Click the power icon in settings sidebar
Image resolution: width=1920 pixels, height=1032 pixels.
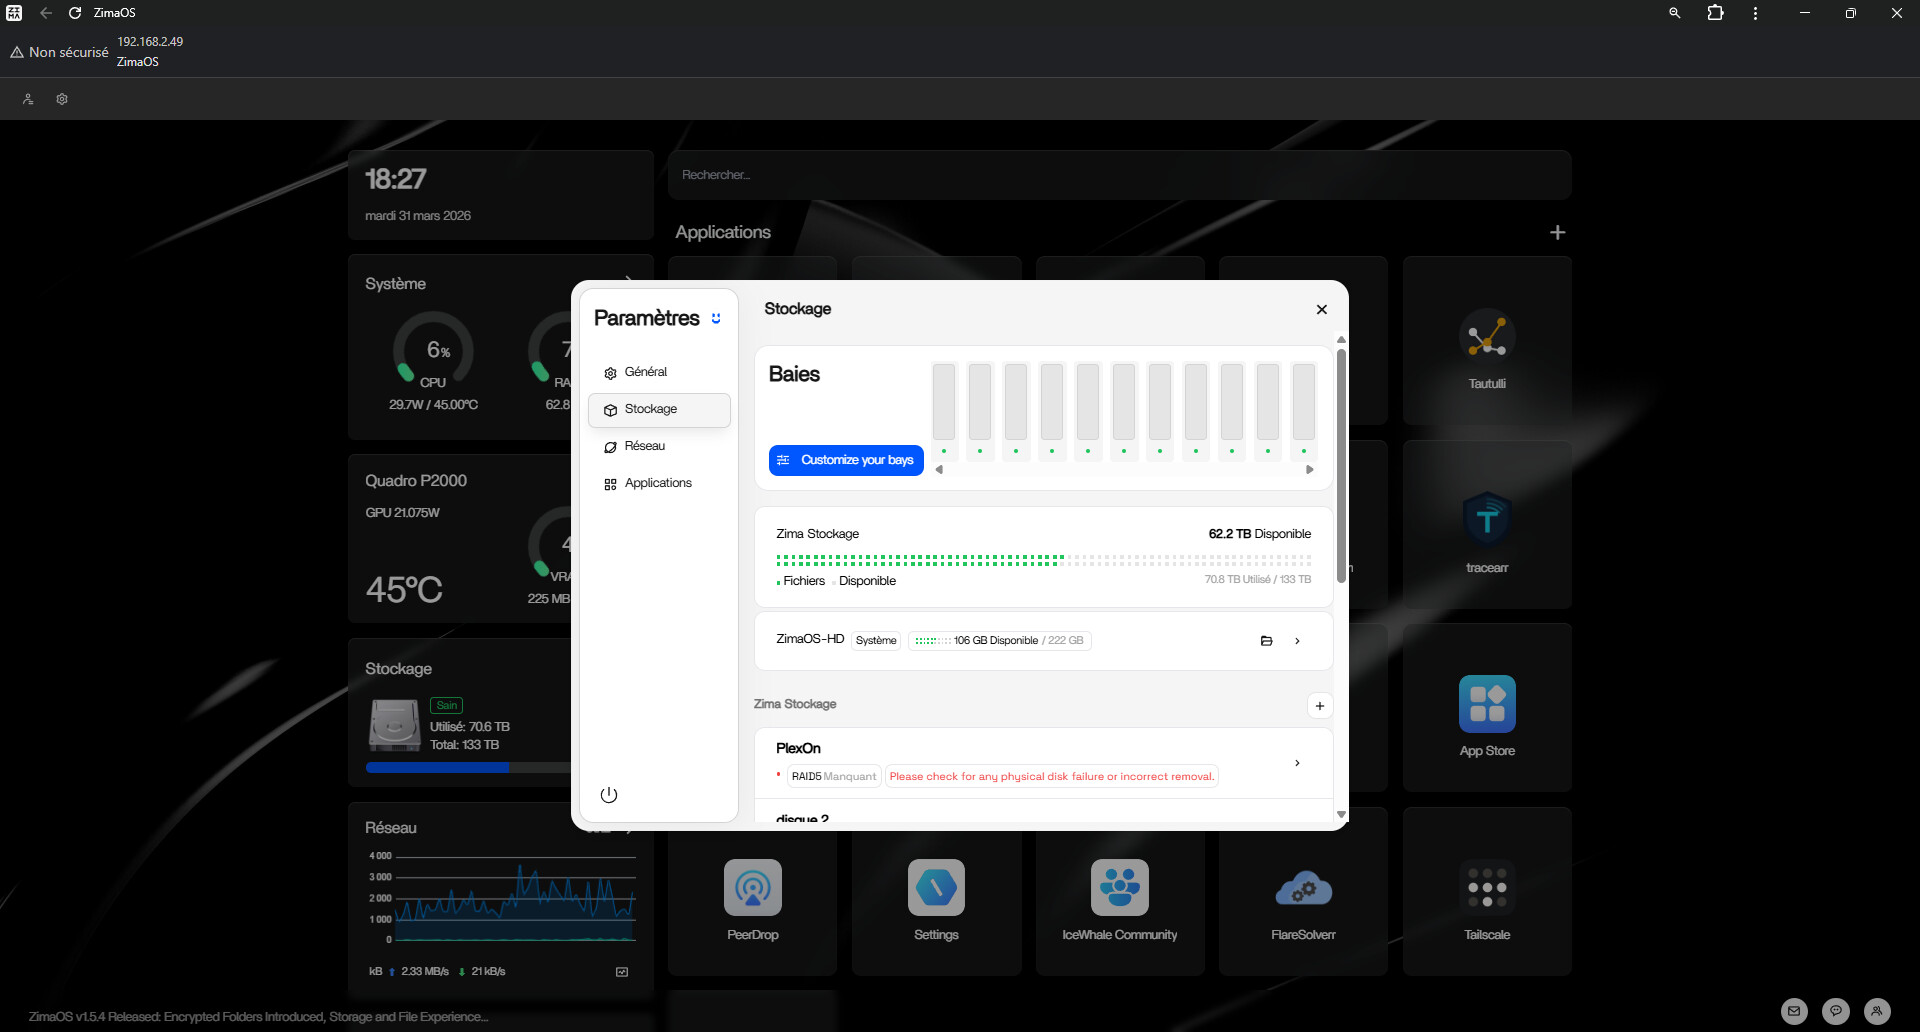point(609,795)
